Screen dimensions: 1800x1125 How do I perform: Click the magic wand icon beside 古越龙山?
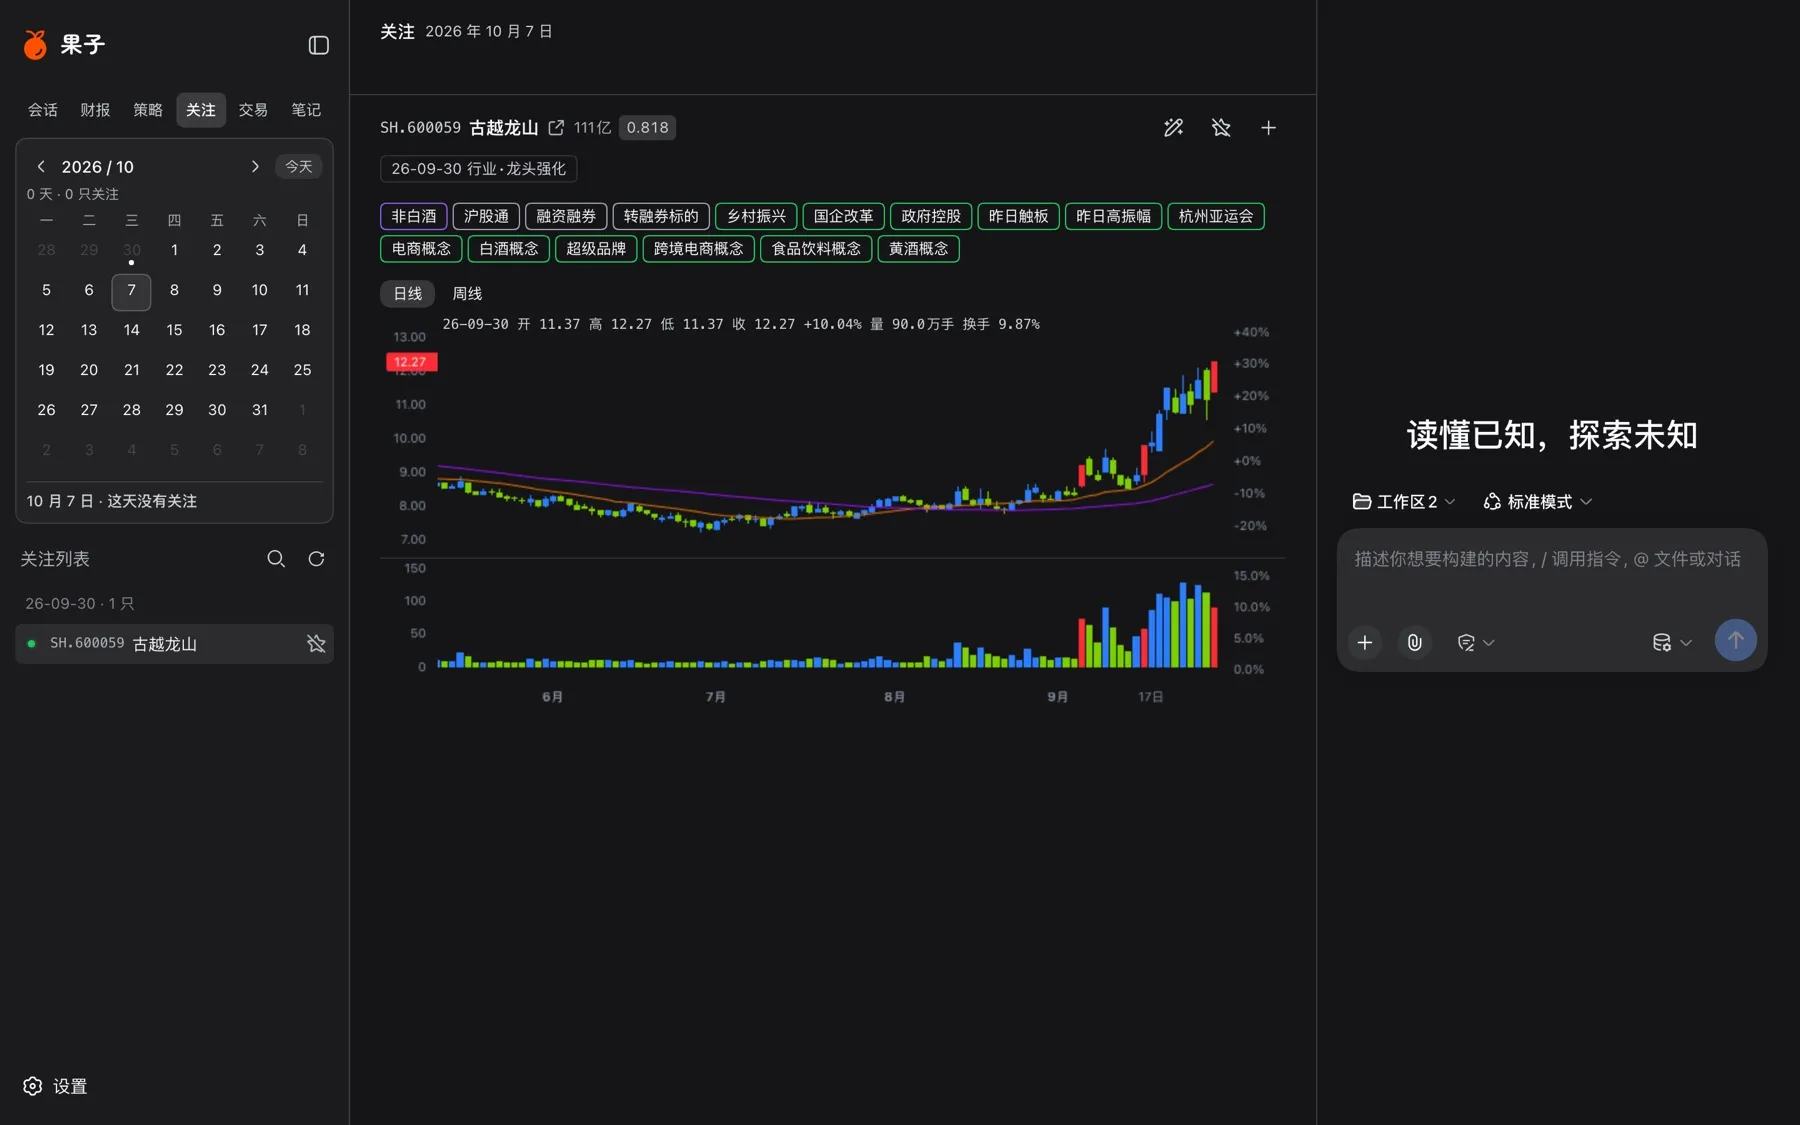(1173, 128)
